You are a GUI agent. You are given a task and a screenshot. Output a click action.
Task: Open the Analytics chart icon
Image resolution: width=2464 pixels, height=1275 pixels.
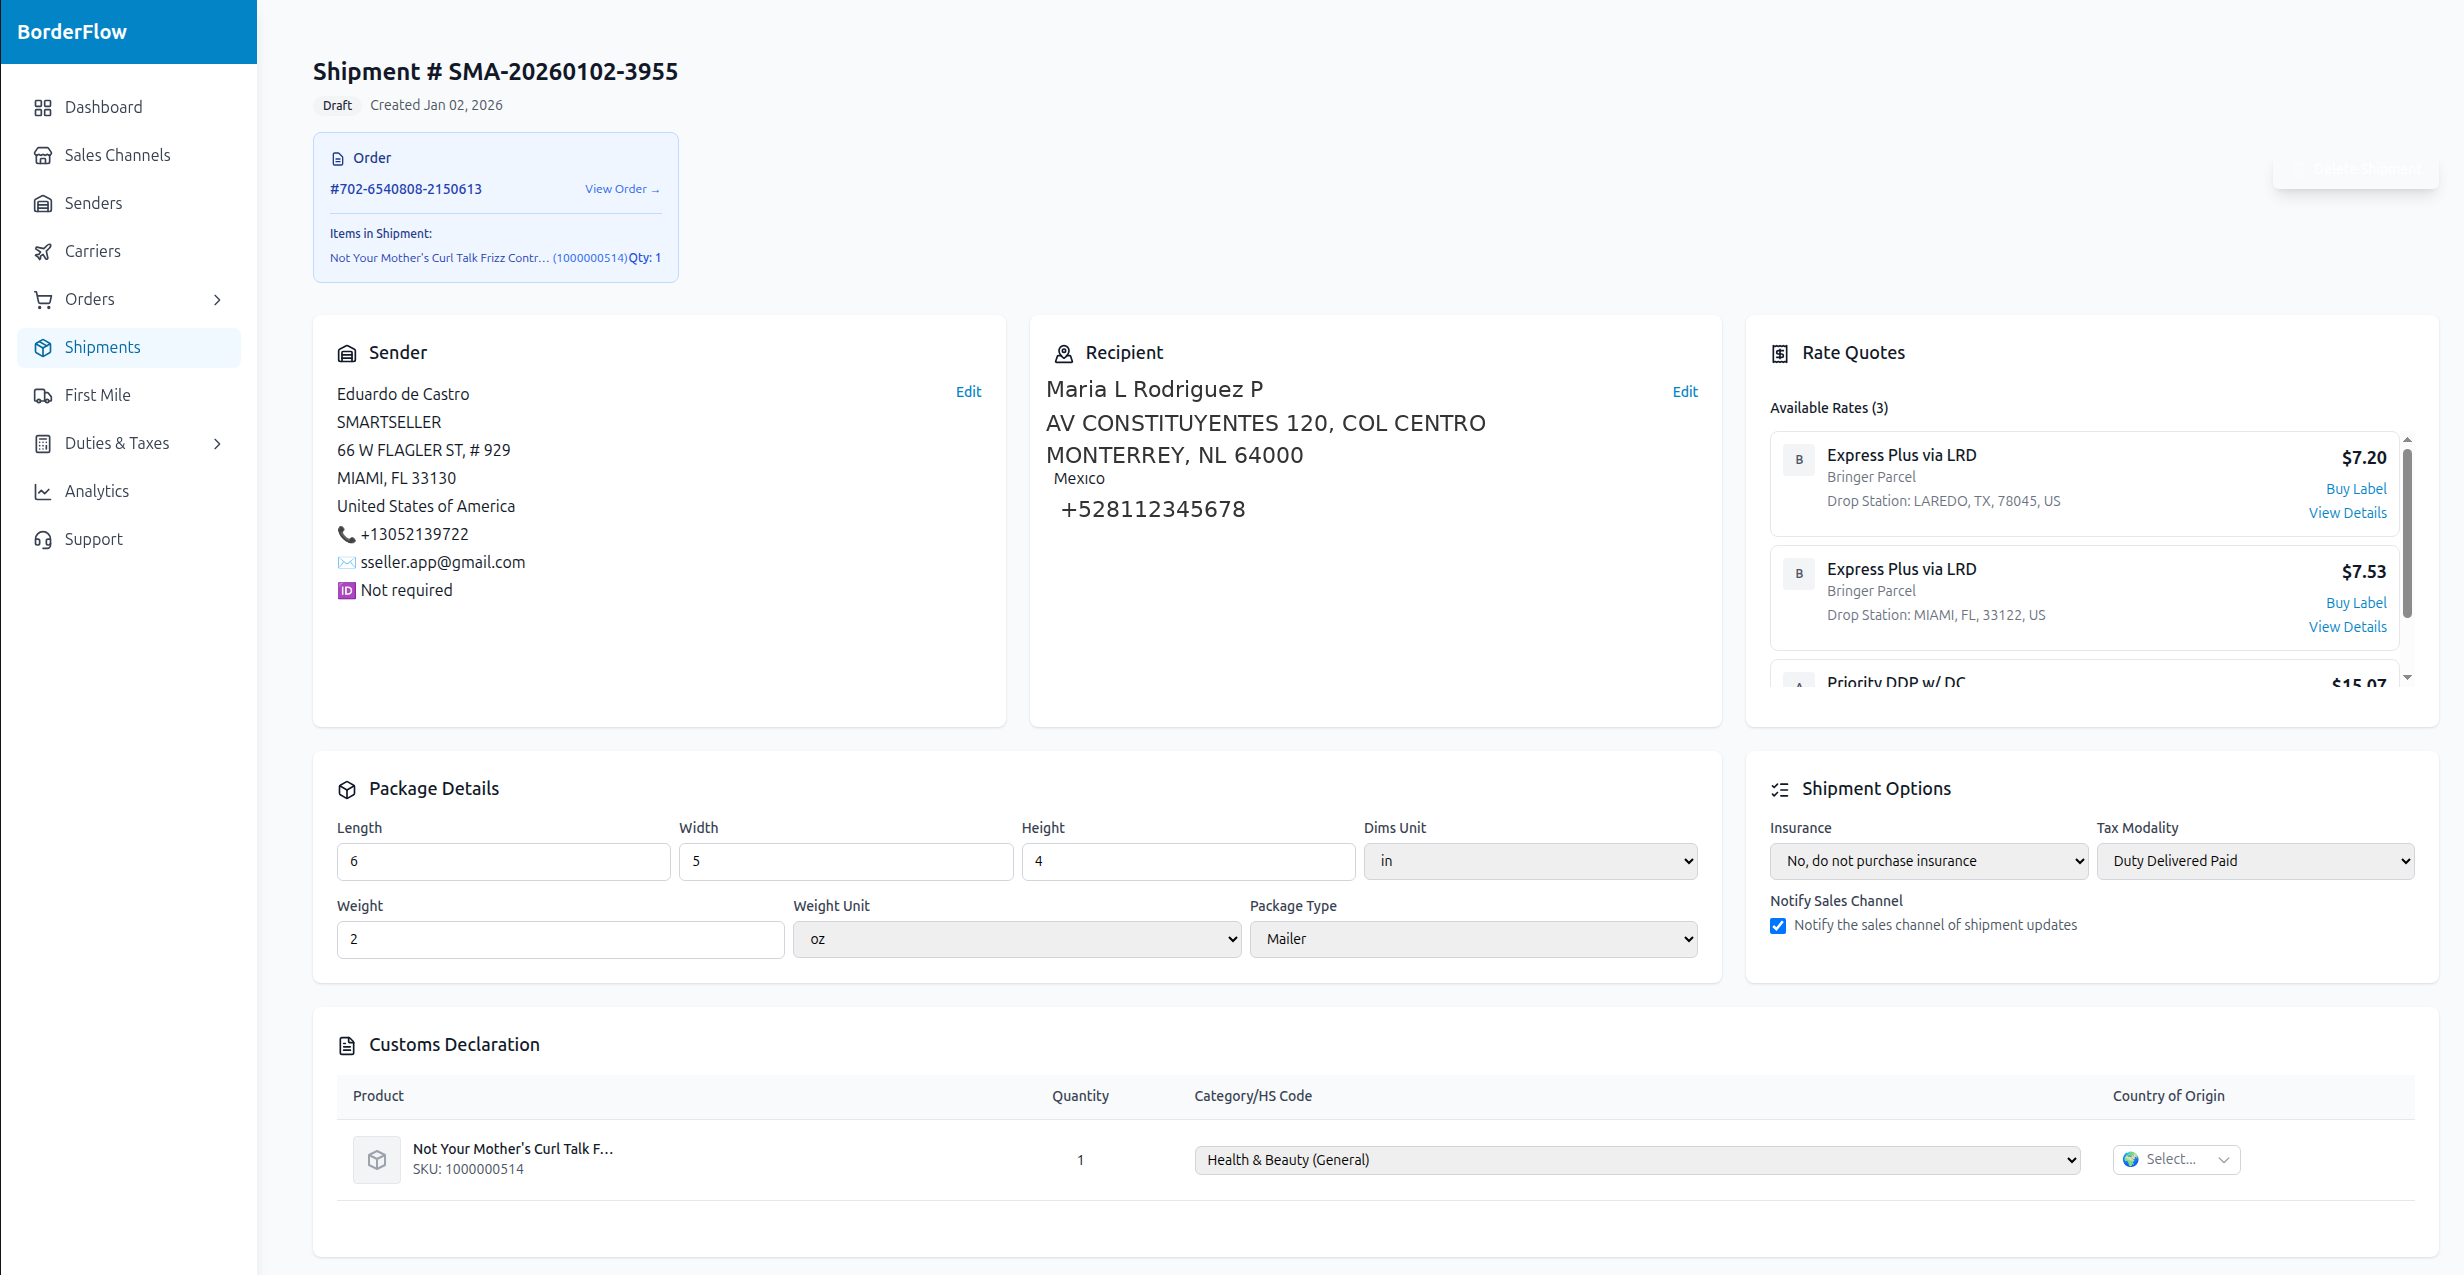43,491
